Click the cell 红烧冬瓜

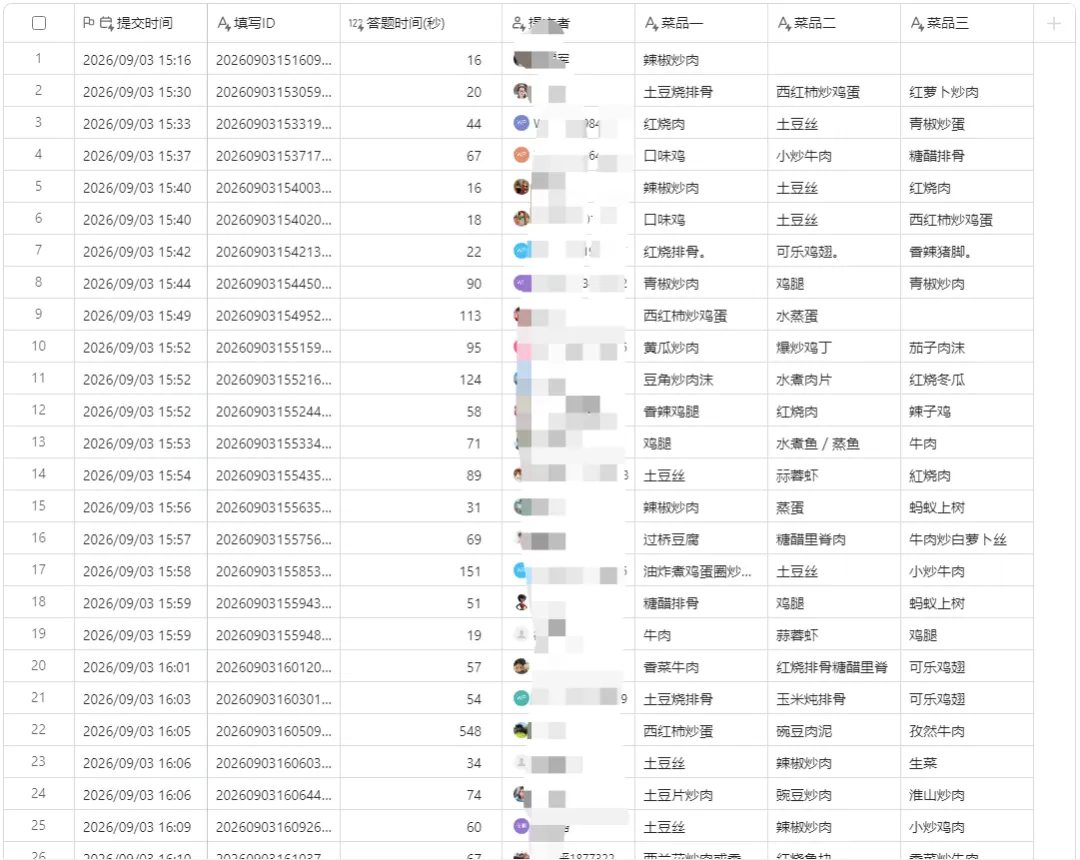coord(967,379)
